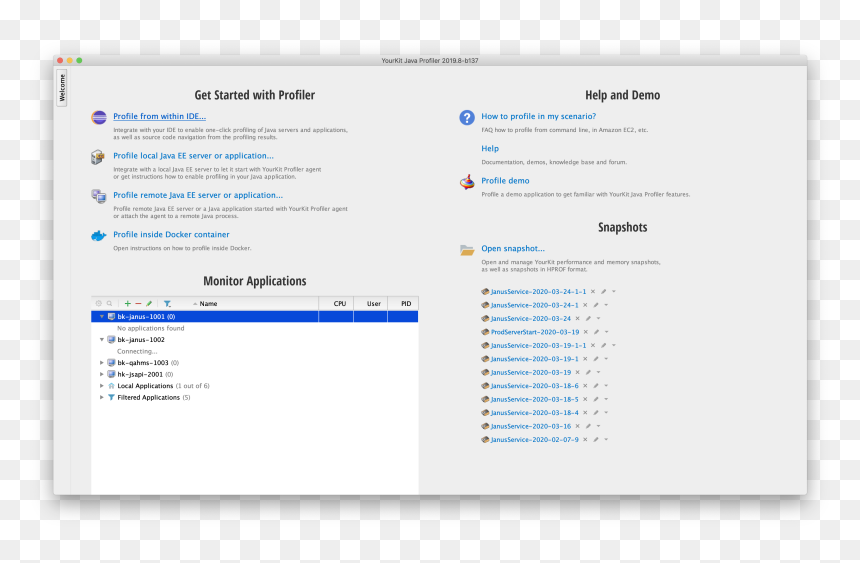Viewport: 860px width, 563px height.
Task: Click the green pencil to edit a connection
Action: [x=149, y=303]
